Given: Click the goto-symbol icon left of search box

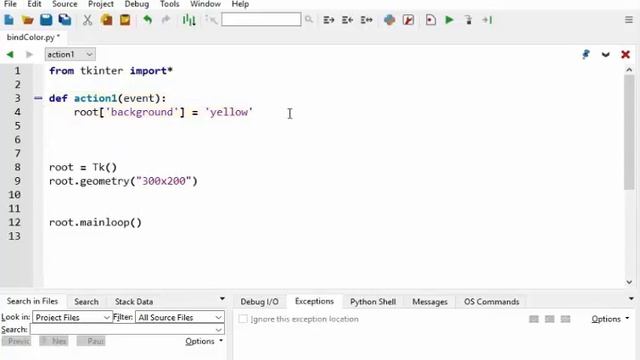Looking at the screenshot, I should pos(211,20).
